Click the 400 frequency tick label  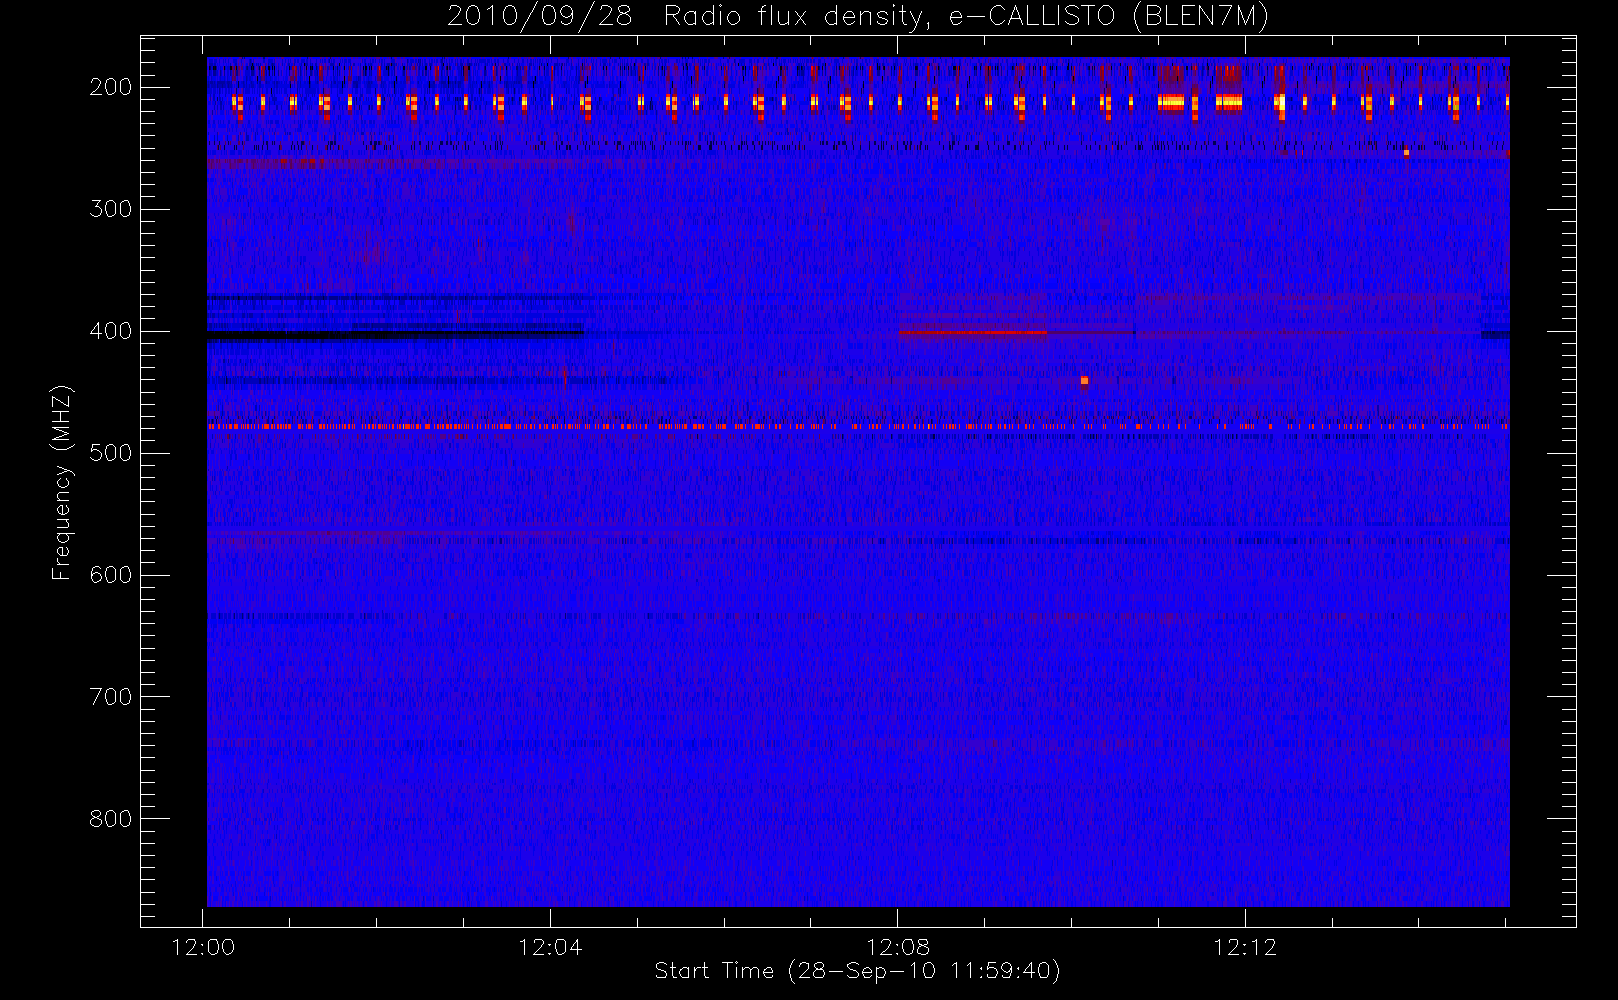pyautogui.click(x=110, y=331)
